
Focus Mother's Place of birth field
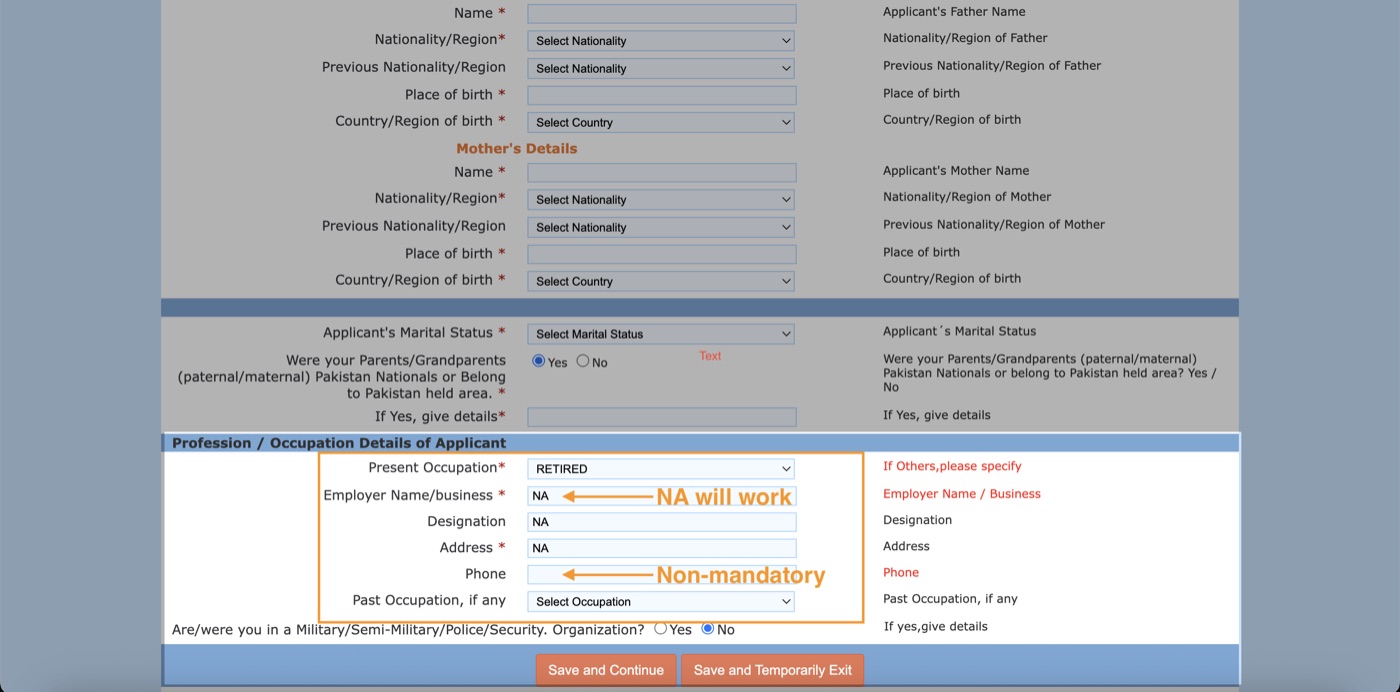pyautogui.click(x=662, y=254)
